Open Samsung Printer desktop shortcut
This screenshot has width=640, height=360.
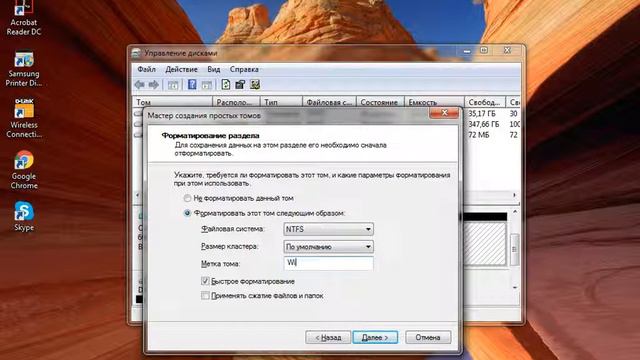[x=24, y=69]
